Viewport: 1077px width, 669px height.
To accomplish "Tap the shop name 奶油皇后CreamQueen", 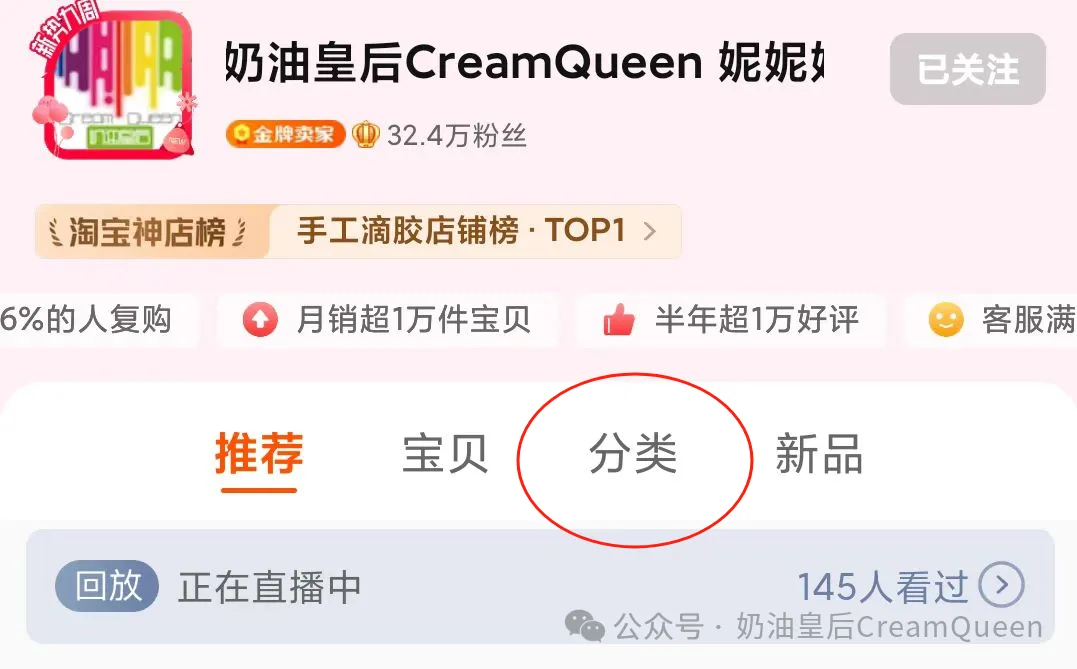I will (463, 63).
